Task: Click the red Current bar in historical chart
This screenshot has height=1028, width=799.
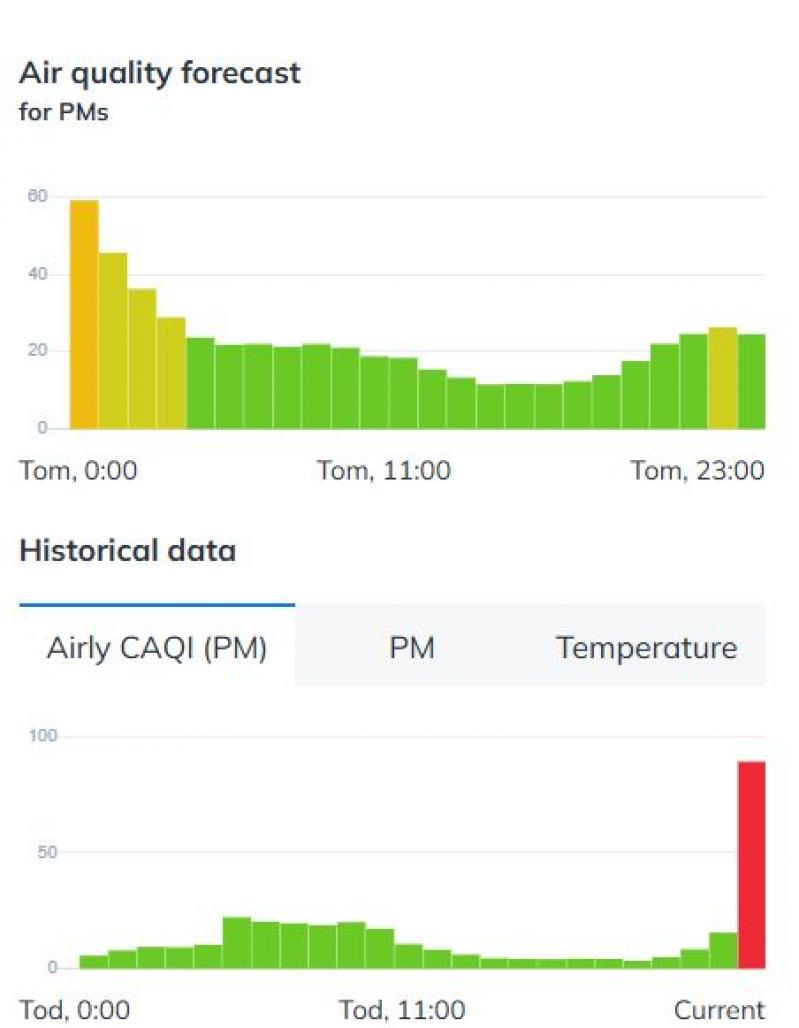Action: tap(752, 864)
